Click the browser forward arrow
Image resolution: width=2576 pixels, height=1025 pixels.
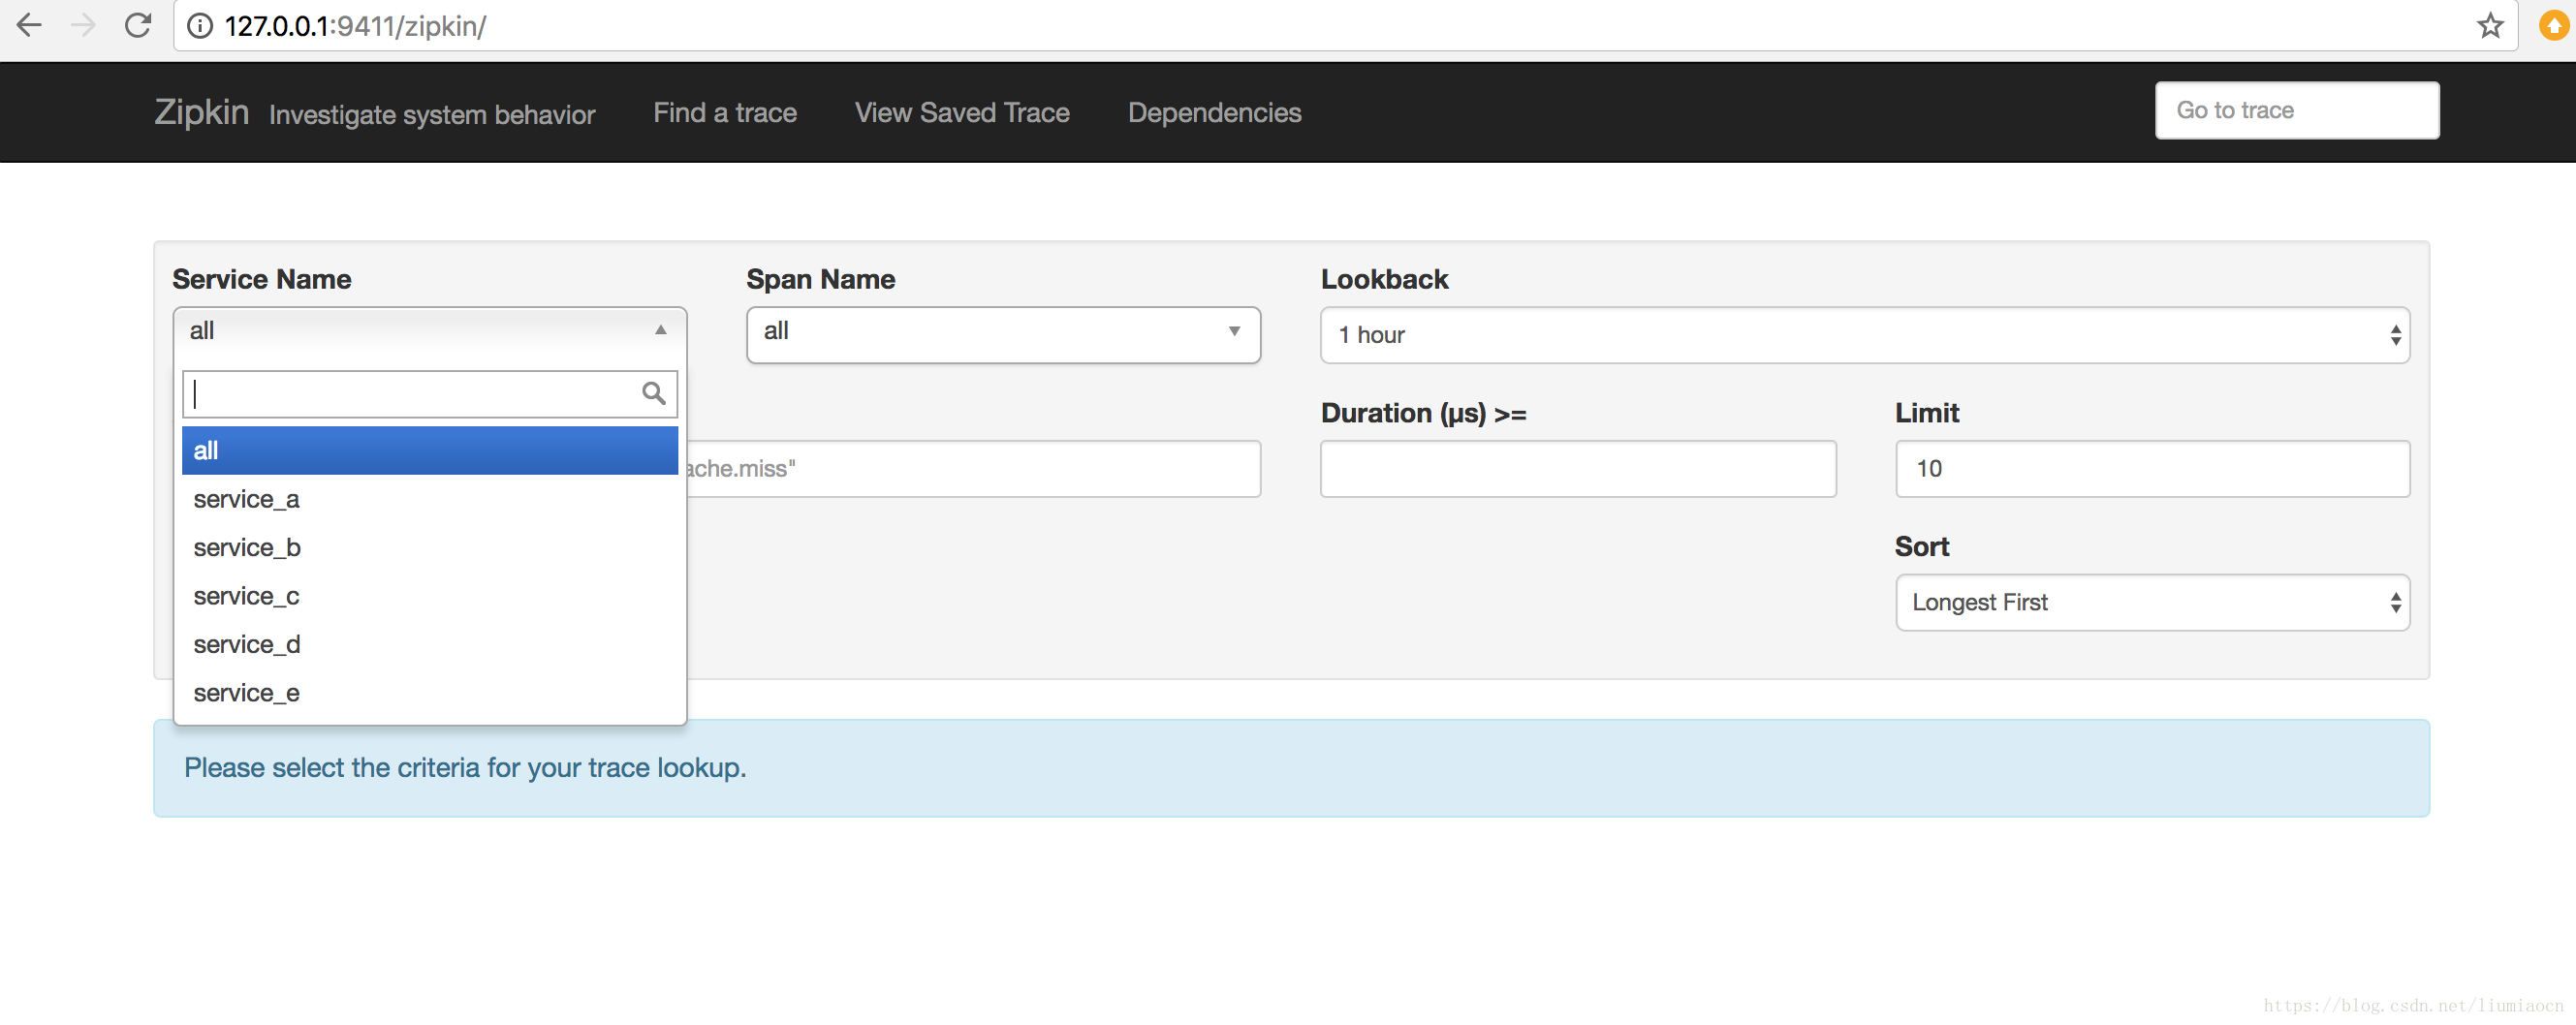coord(84,25)
